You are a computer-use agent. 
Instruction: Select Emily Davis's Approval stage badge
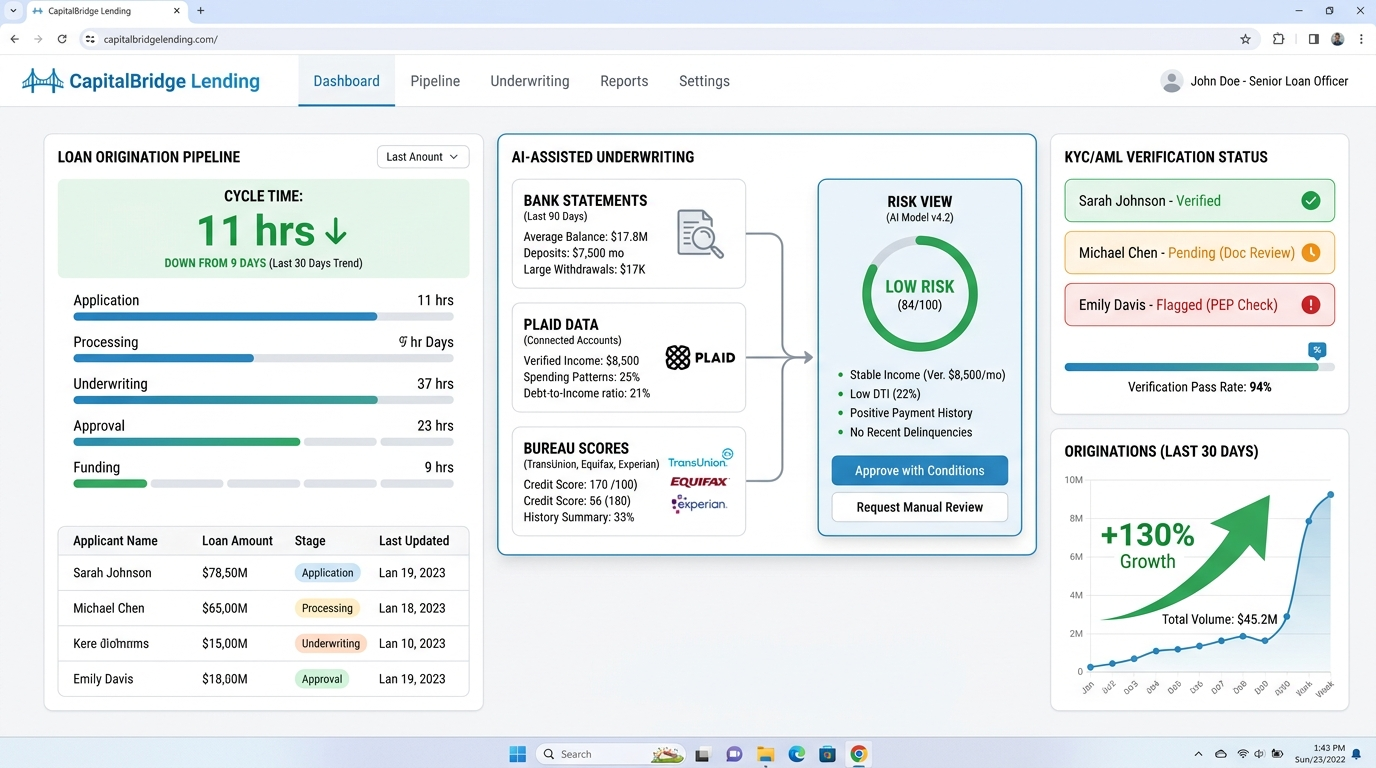[x=322, y=679]
